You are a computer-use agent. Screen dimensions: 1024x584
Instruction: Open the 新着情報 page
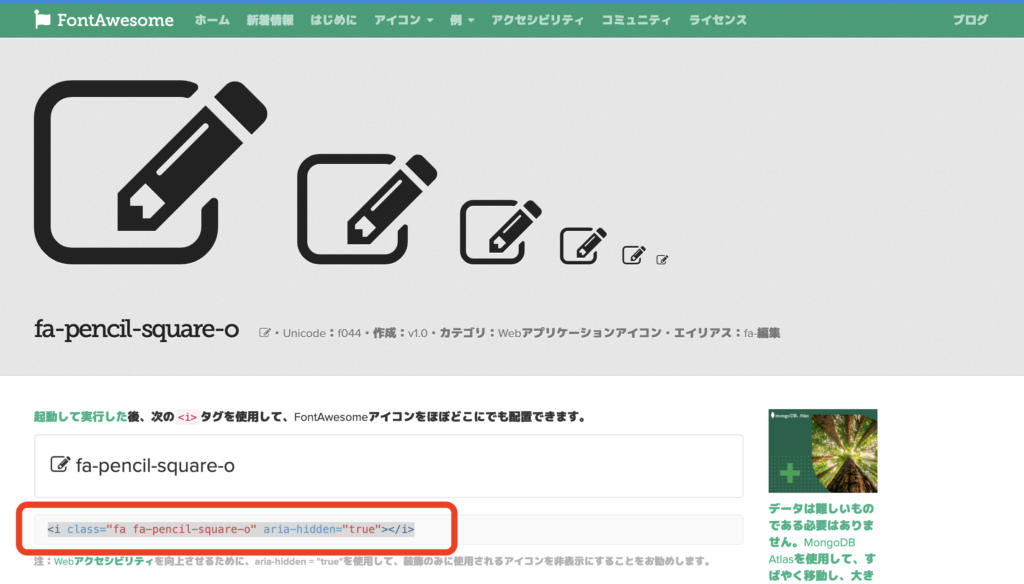point(270,20)
